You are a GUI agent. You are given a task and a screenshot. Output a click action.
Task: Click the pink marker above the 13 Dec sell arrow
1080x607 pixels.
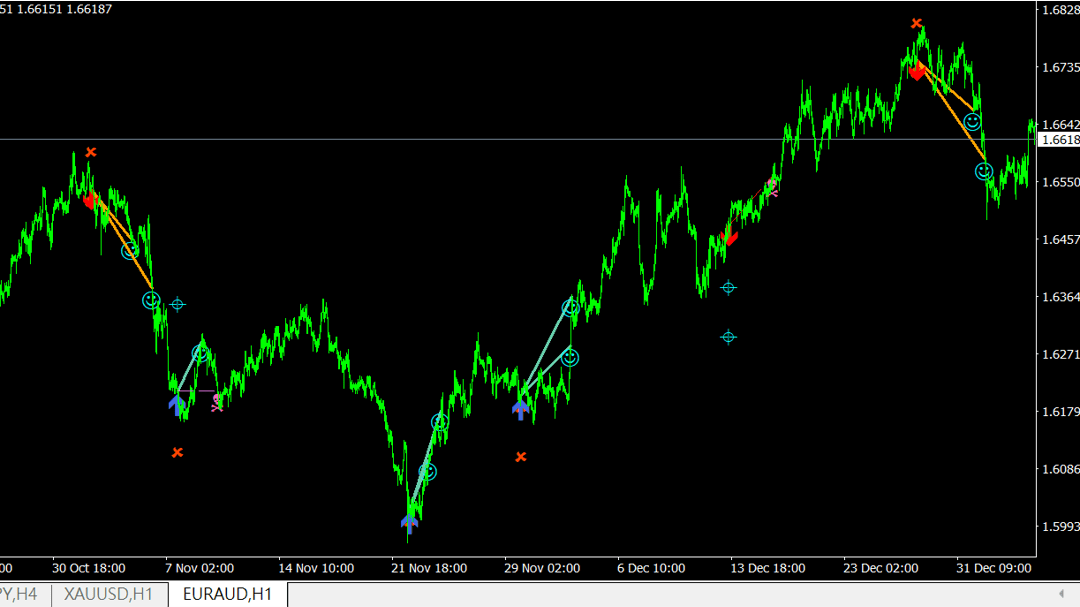point(772,188)
